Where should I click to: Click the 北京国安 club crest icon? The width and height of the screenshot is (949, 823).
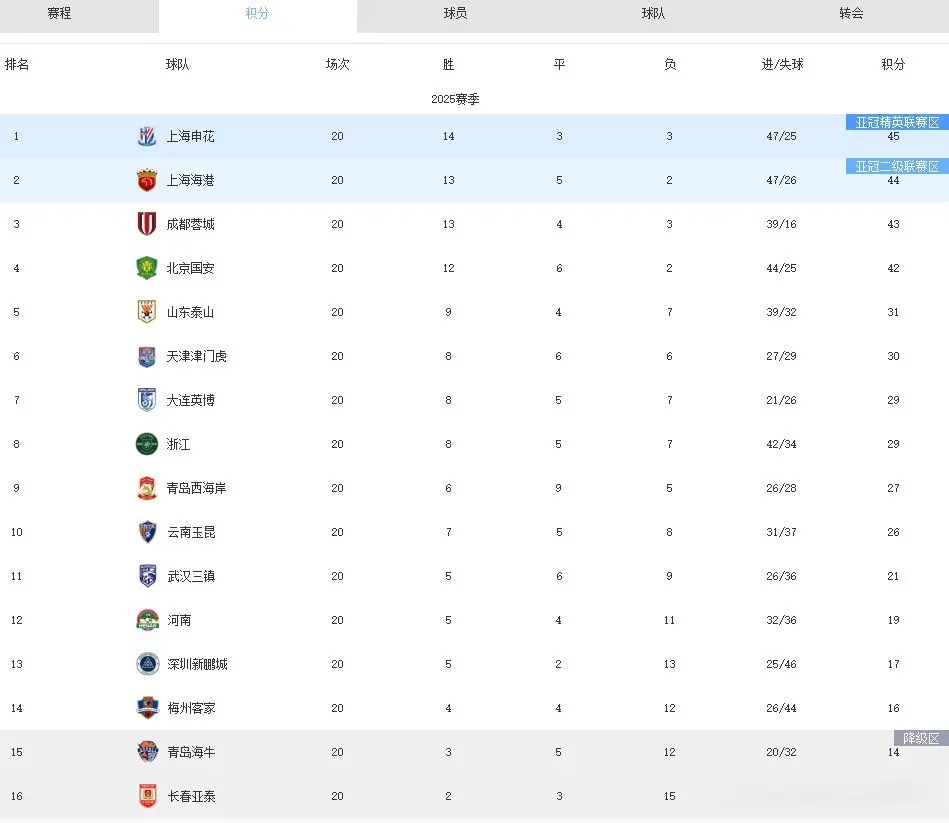(147, 269)
